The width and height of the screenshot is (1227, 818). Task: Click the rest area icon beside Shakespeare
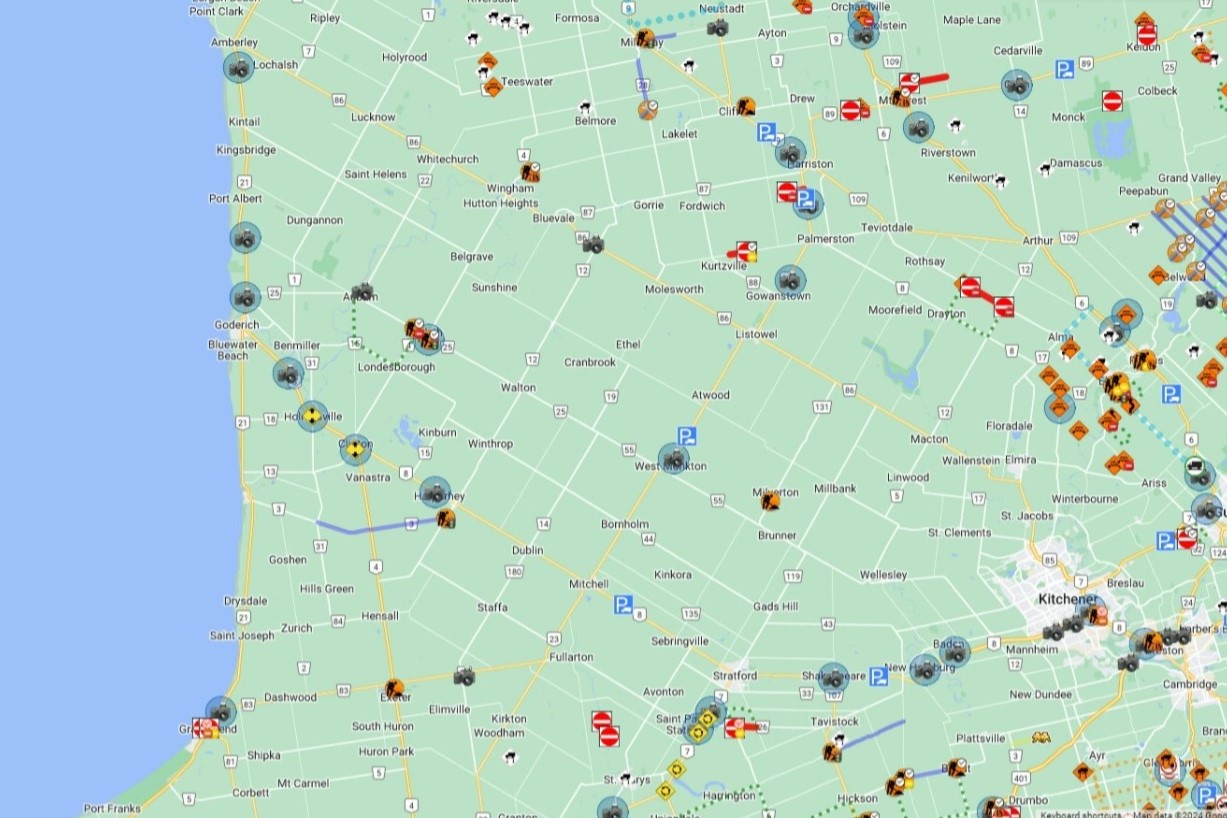(879, 677)
